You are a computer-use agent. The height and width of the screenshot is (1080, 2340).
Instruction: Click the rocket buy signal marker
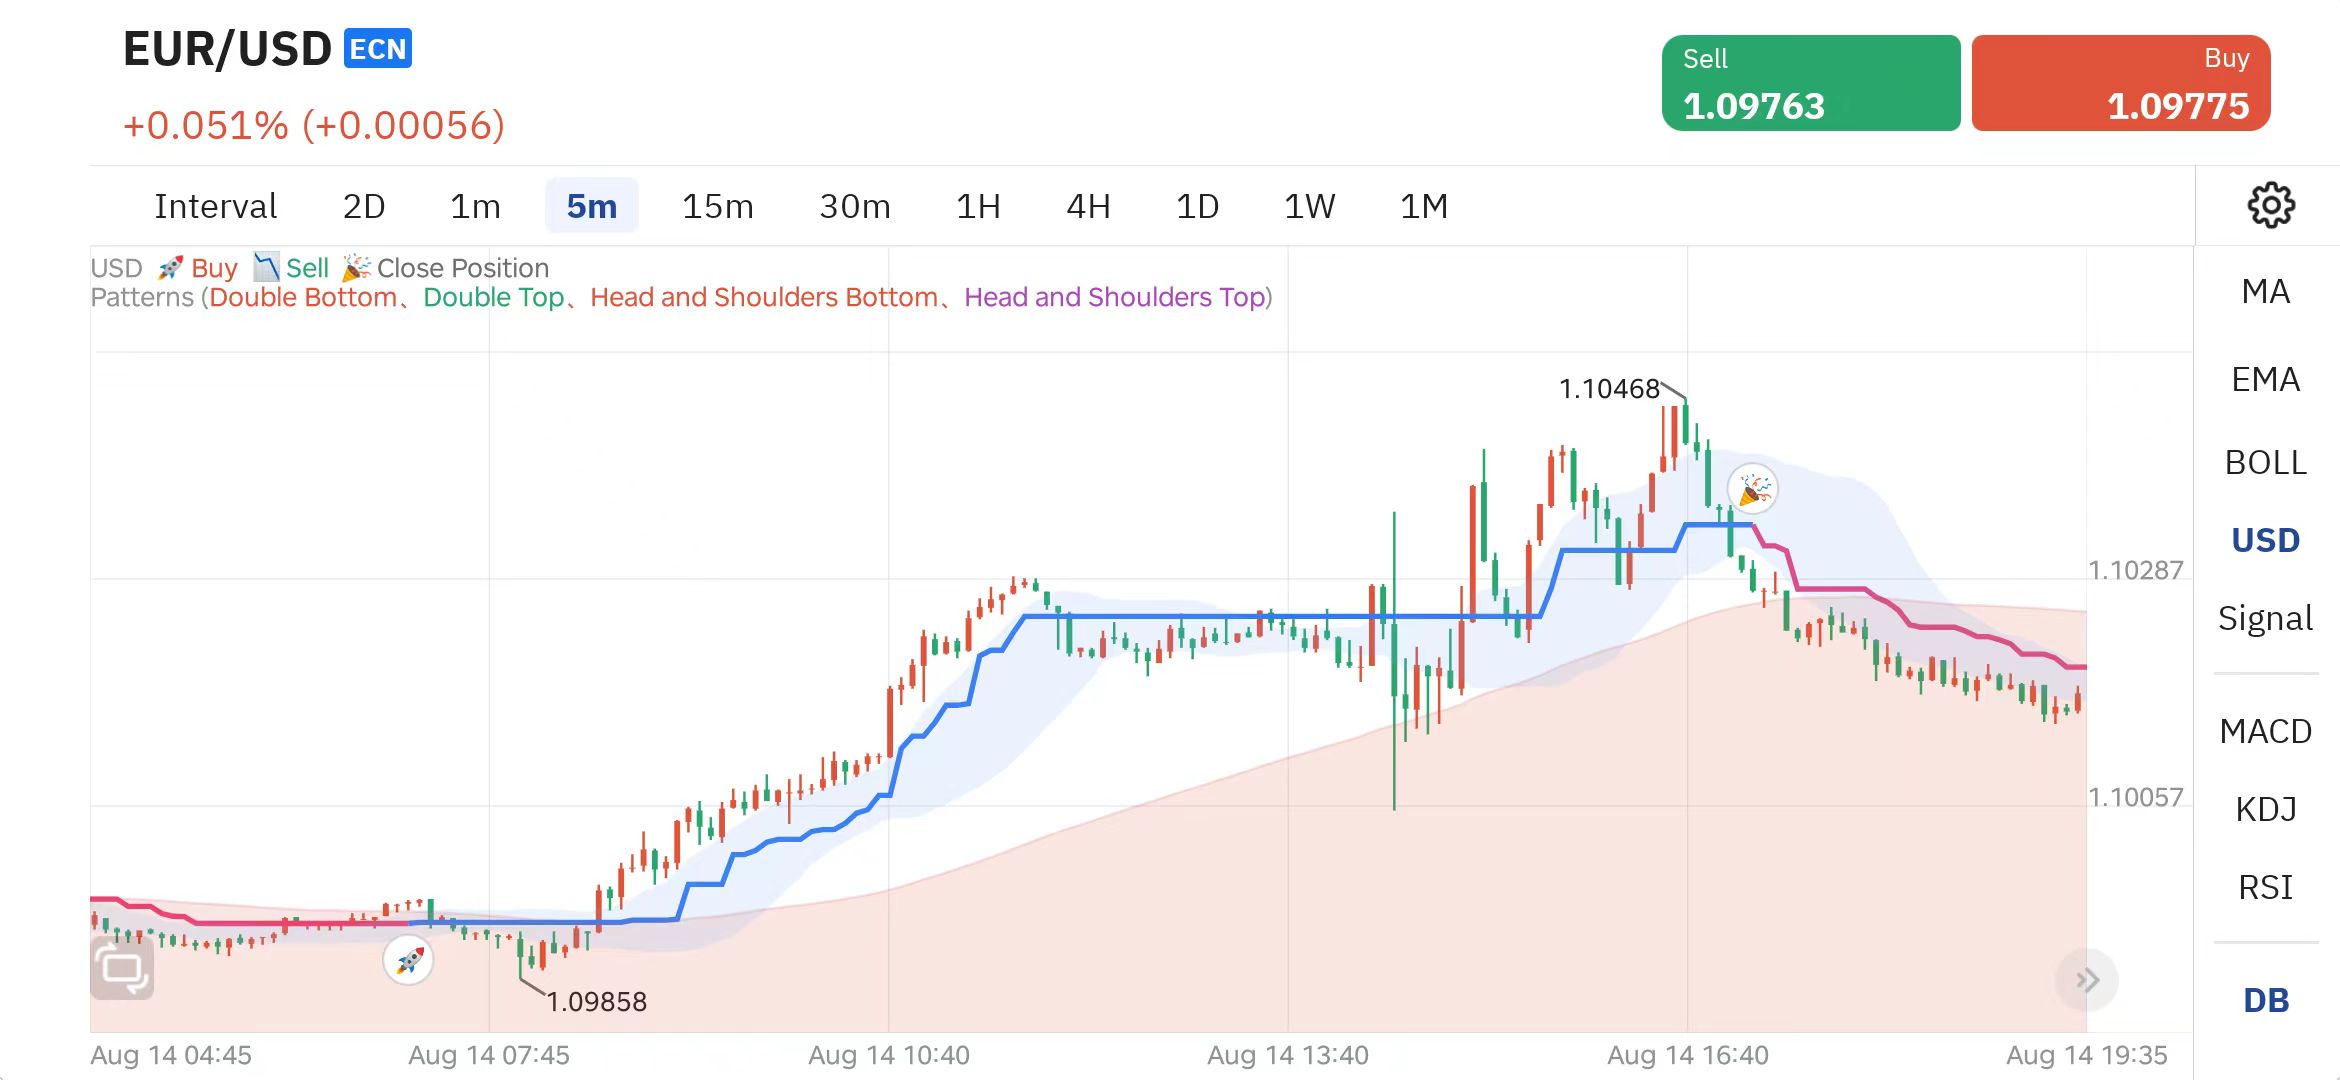[408, 961]
